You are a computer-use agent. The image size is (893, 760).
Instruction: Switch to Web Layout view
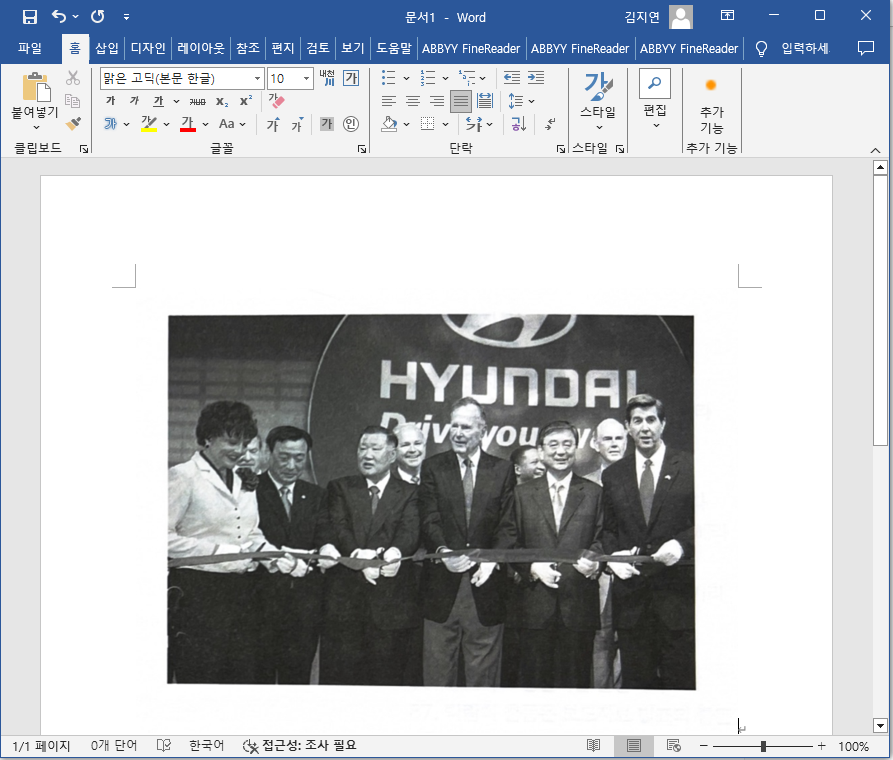(x=674, y=745)
